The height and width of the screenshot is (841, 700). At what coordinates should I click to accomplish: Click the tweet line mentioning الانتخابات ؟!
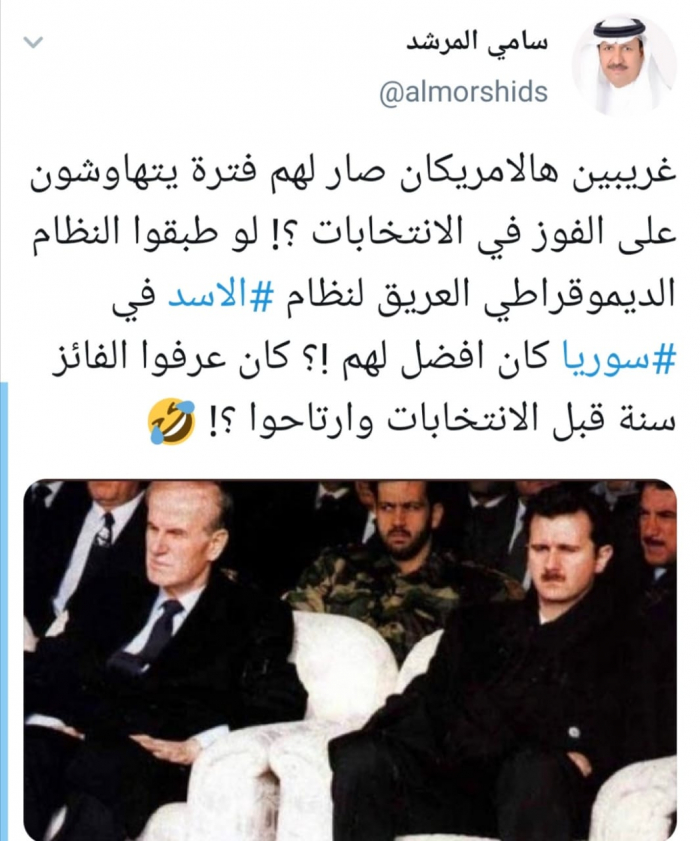[352, 235]
